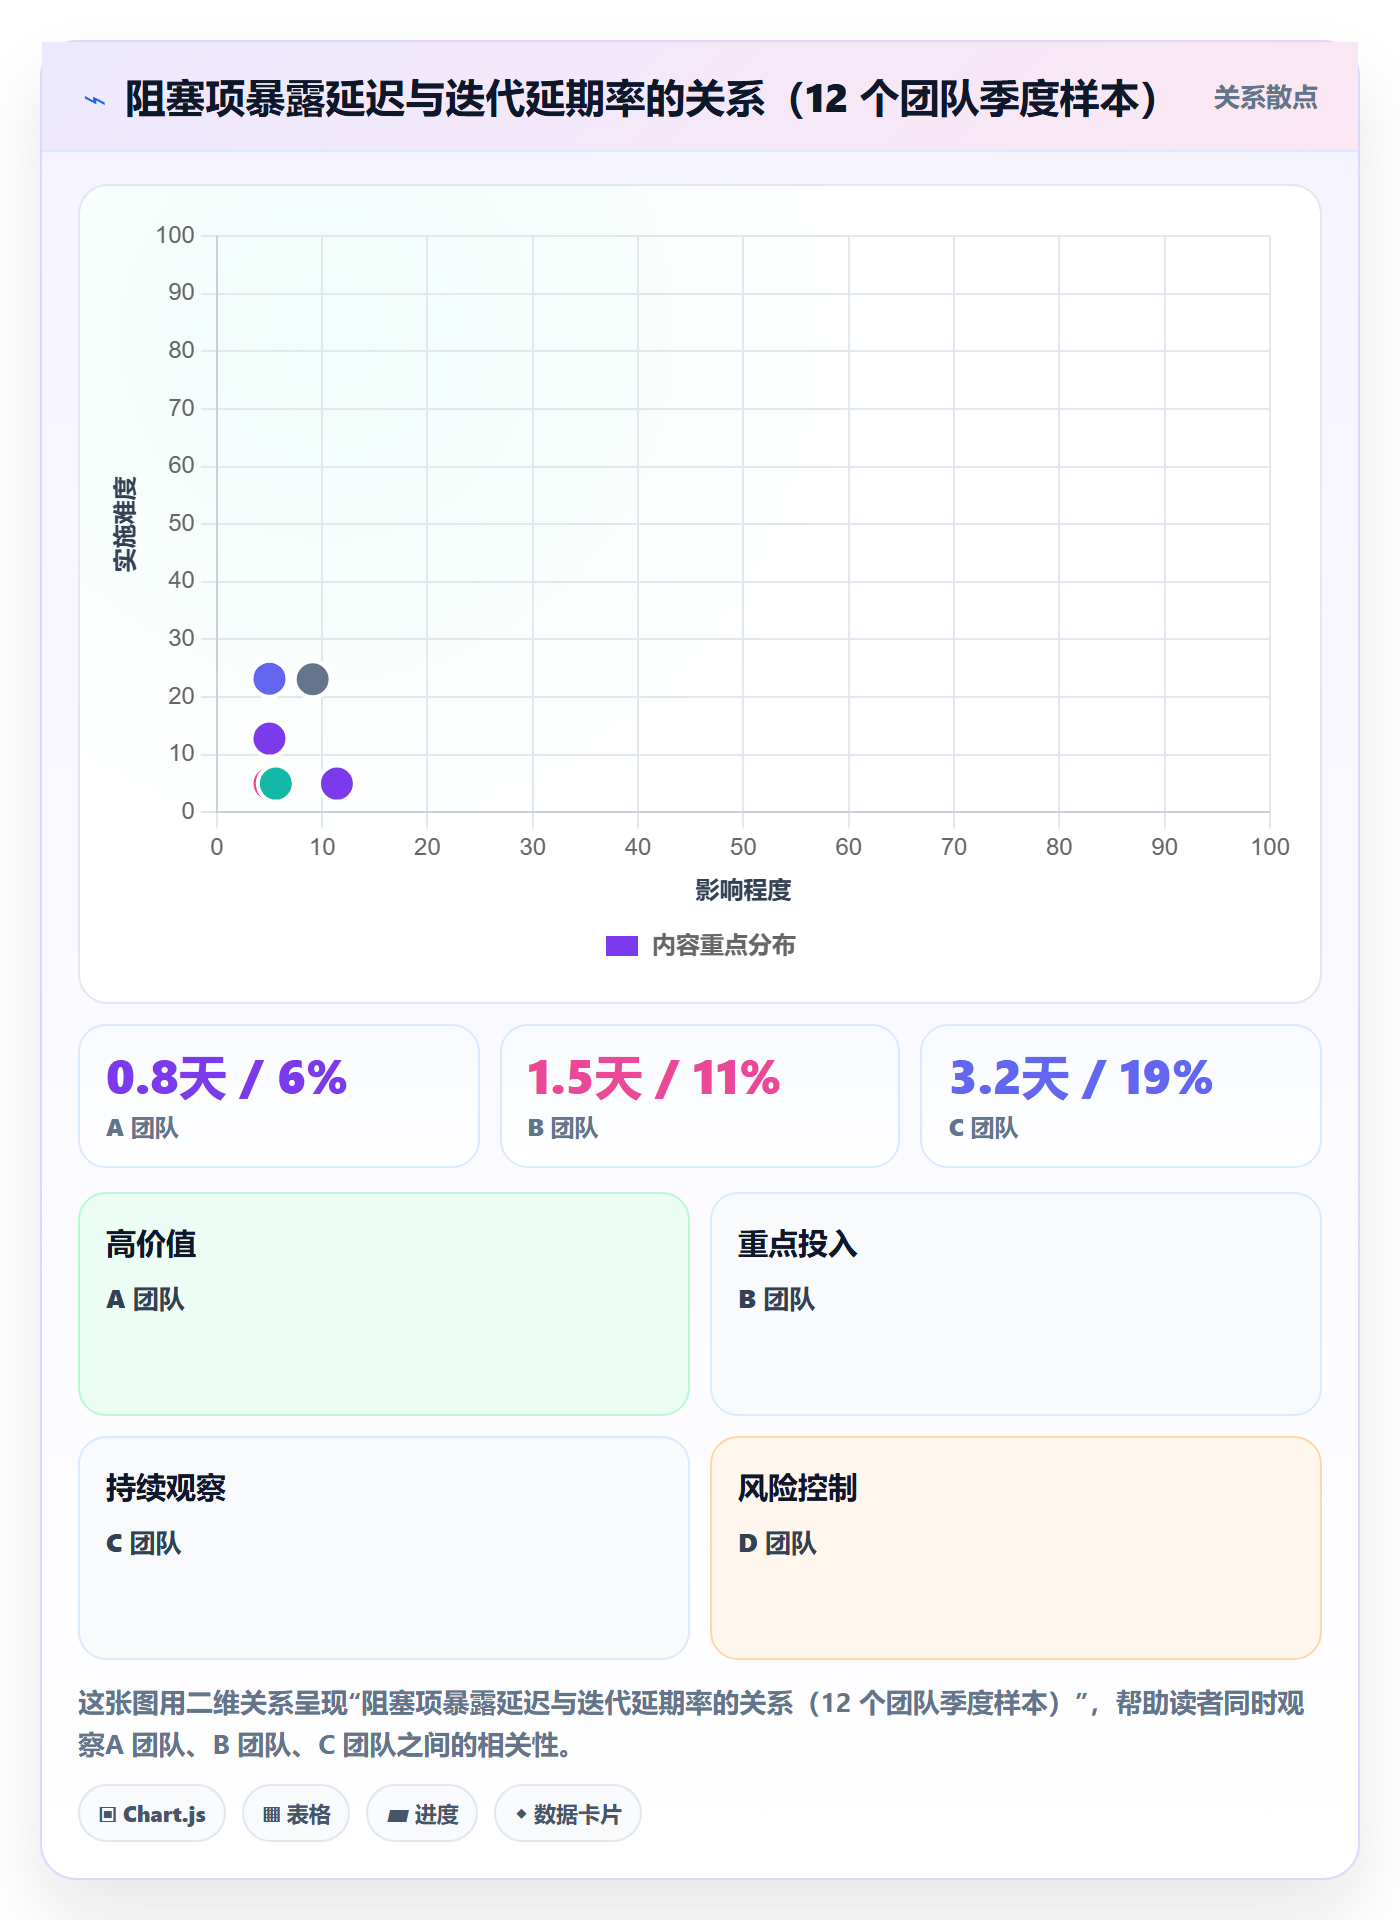This screenshot has width=1400, height=1920.
Task: Click the 数据卡片 tag chip
Action: 568,1814
